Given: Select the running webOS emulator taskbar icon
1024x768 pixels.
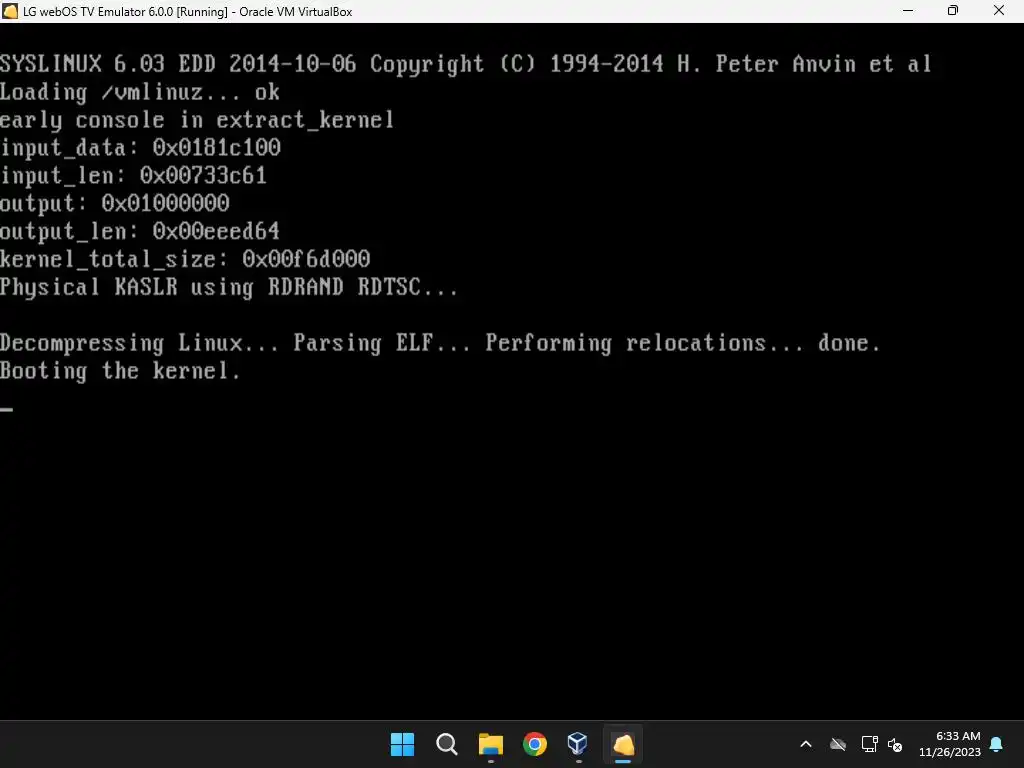Looking at the screenshot, I should 623,744.
